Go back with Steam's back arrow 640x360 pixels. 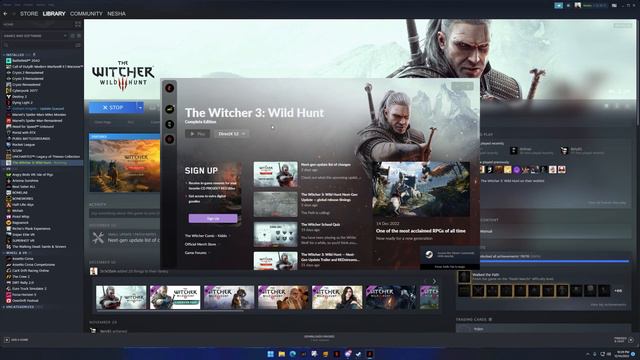[5, 13]
